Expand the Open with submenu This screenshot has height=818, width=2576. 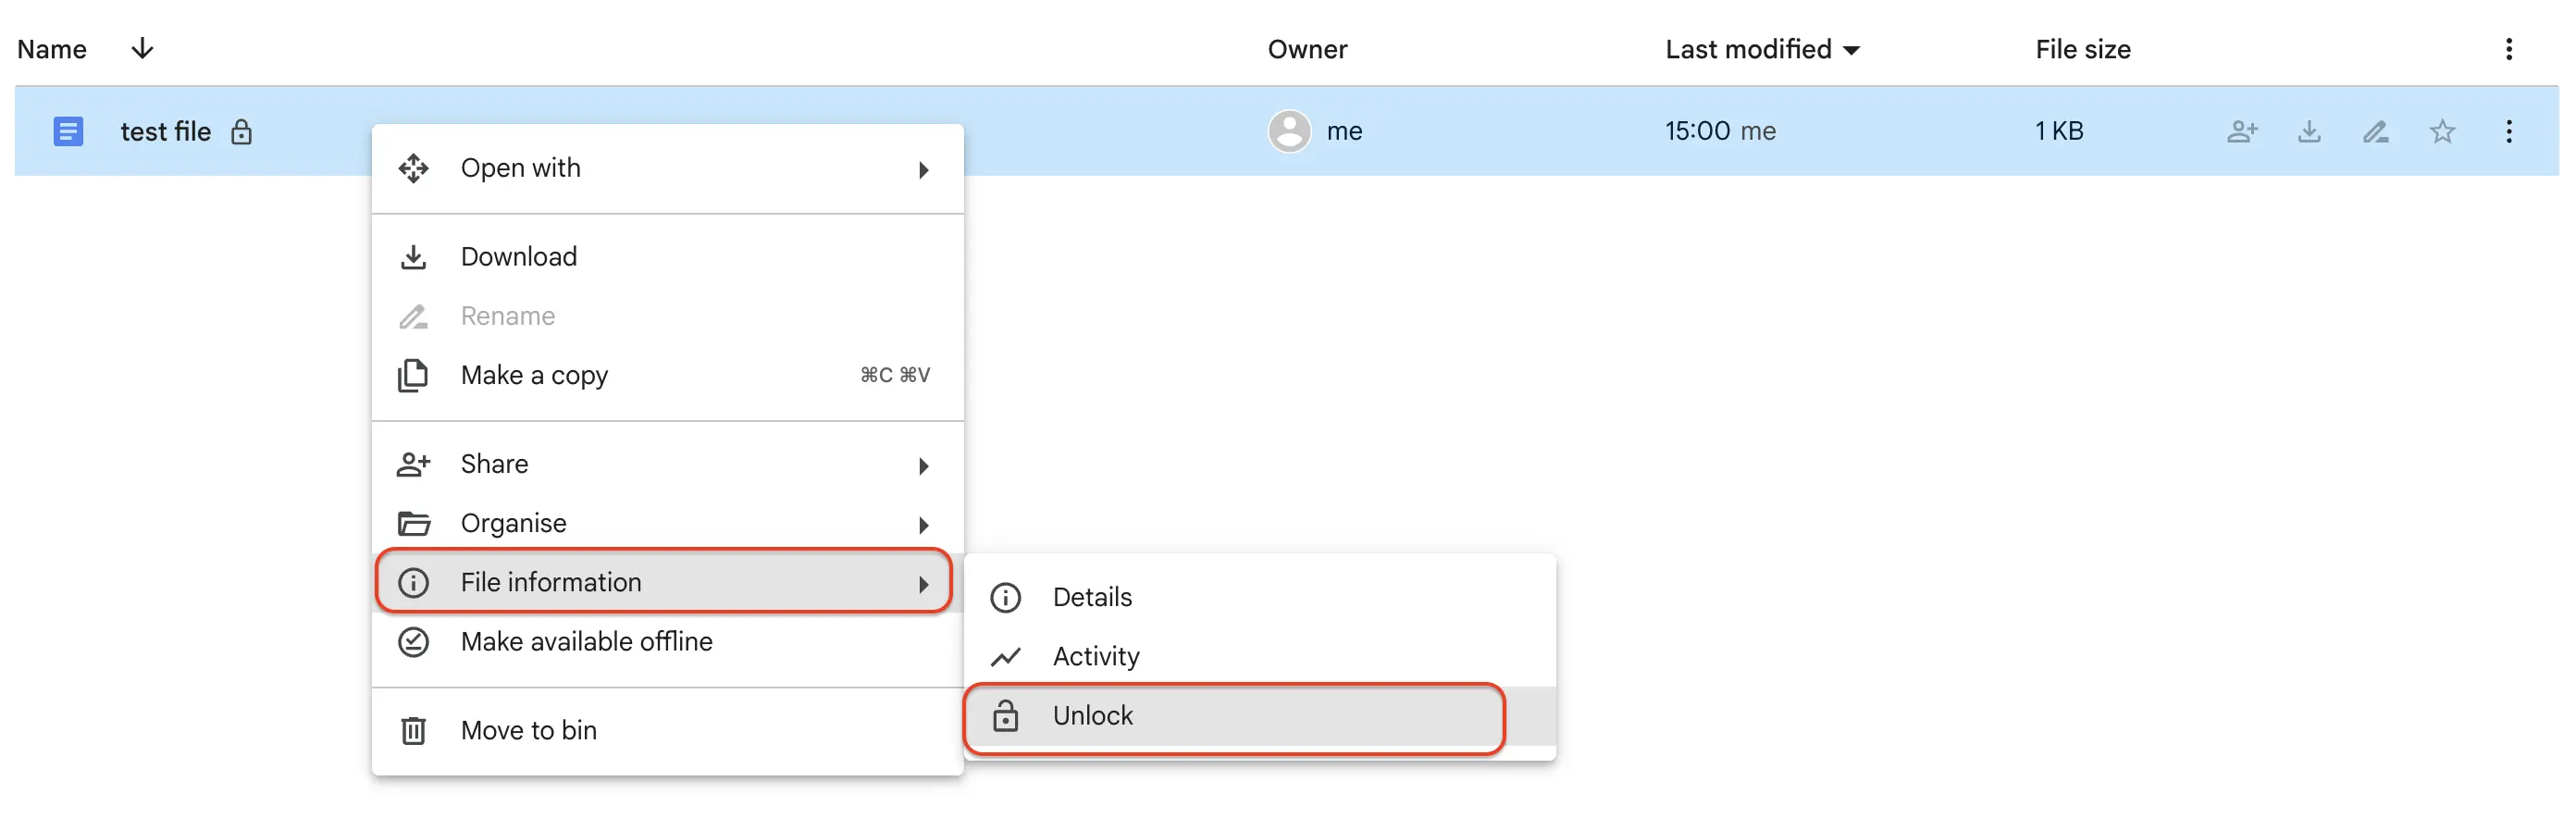tap(667, 168)
